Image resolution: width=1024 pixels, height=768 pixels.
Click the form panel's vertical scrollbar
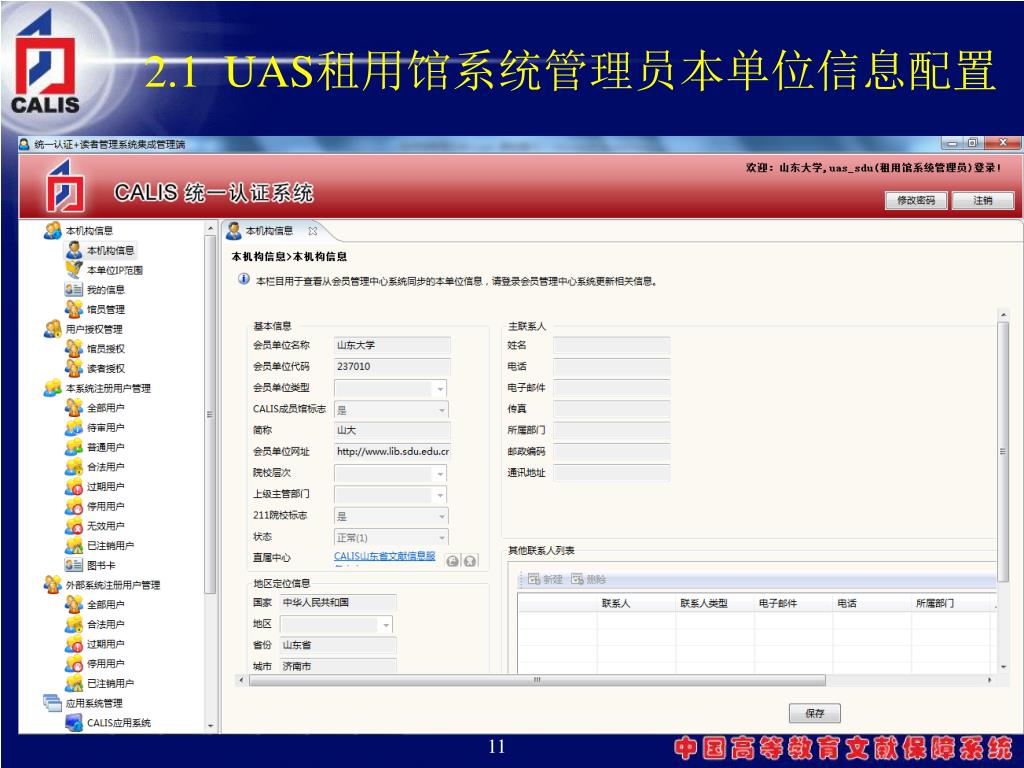[x=1002, y=451]
